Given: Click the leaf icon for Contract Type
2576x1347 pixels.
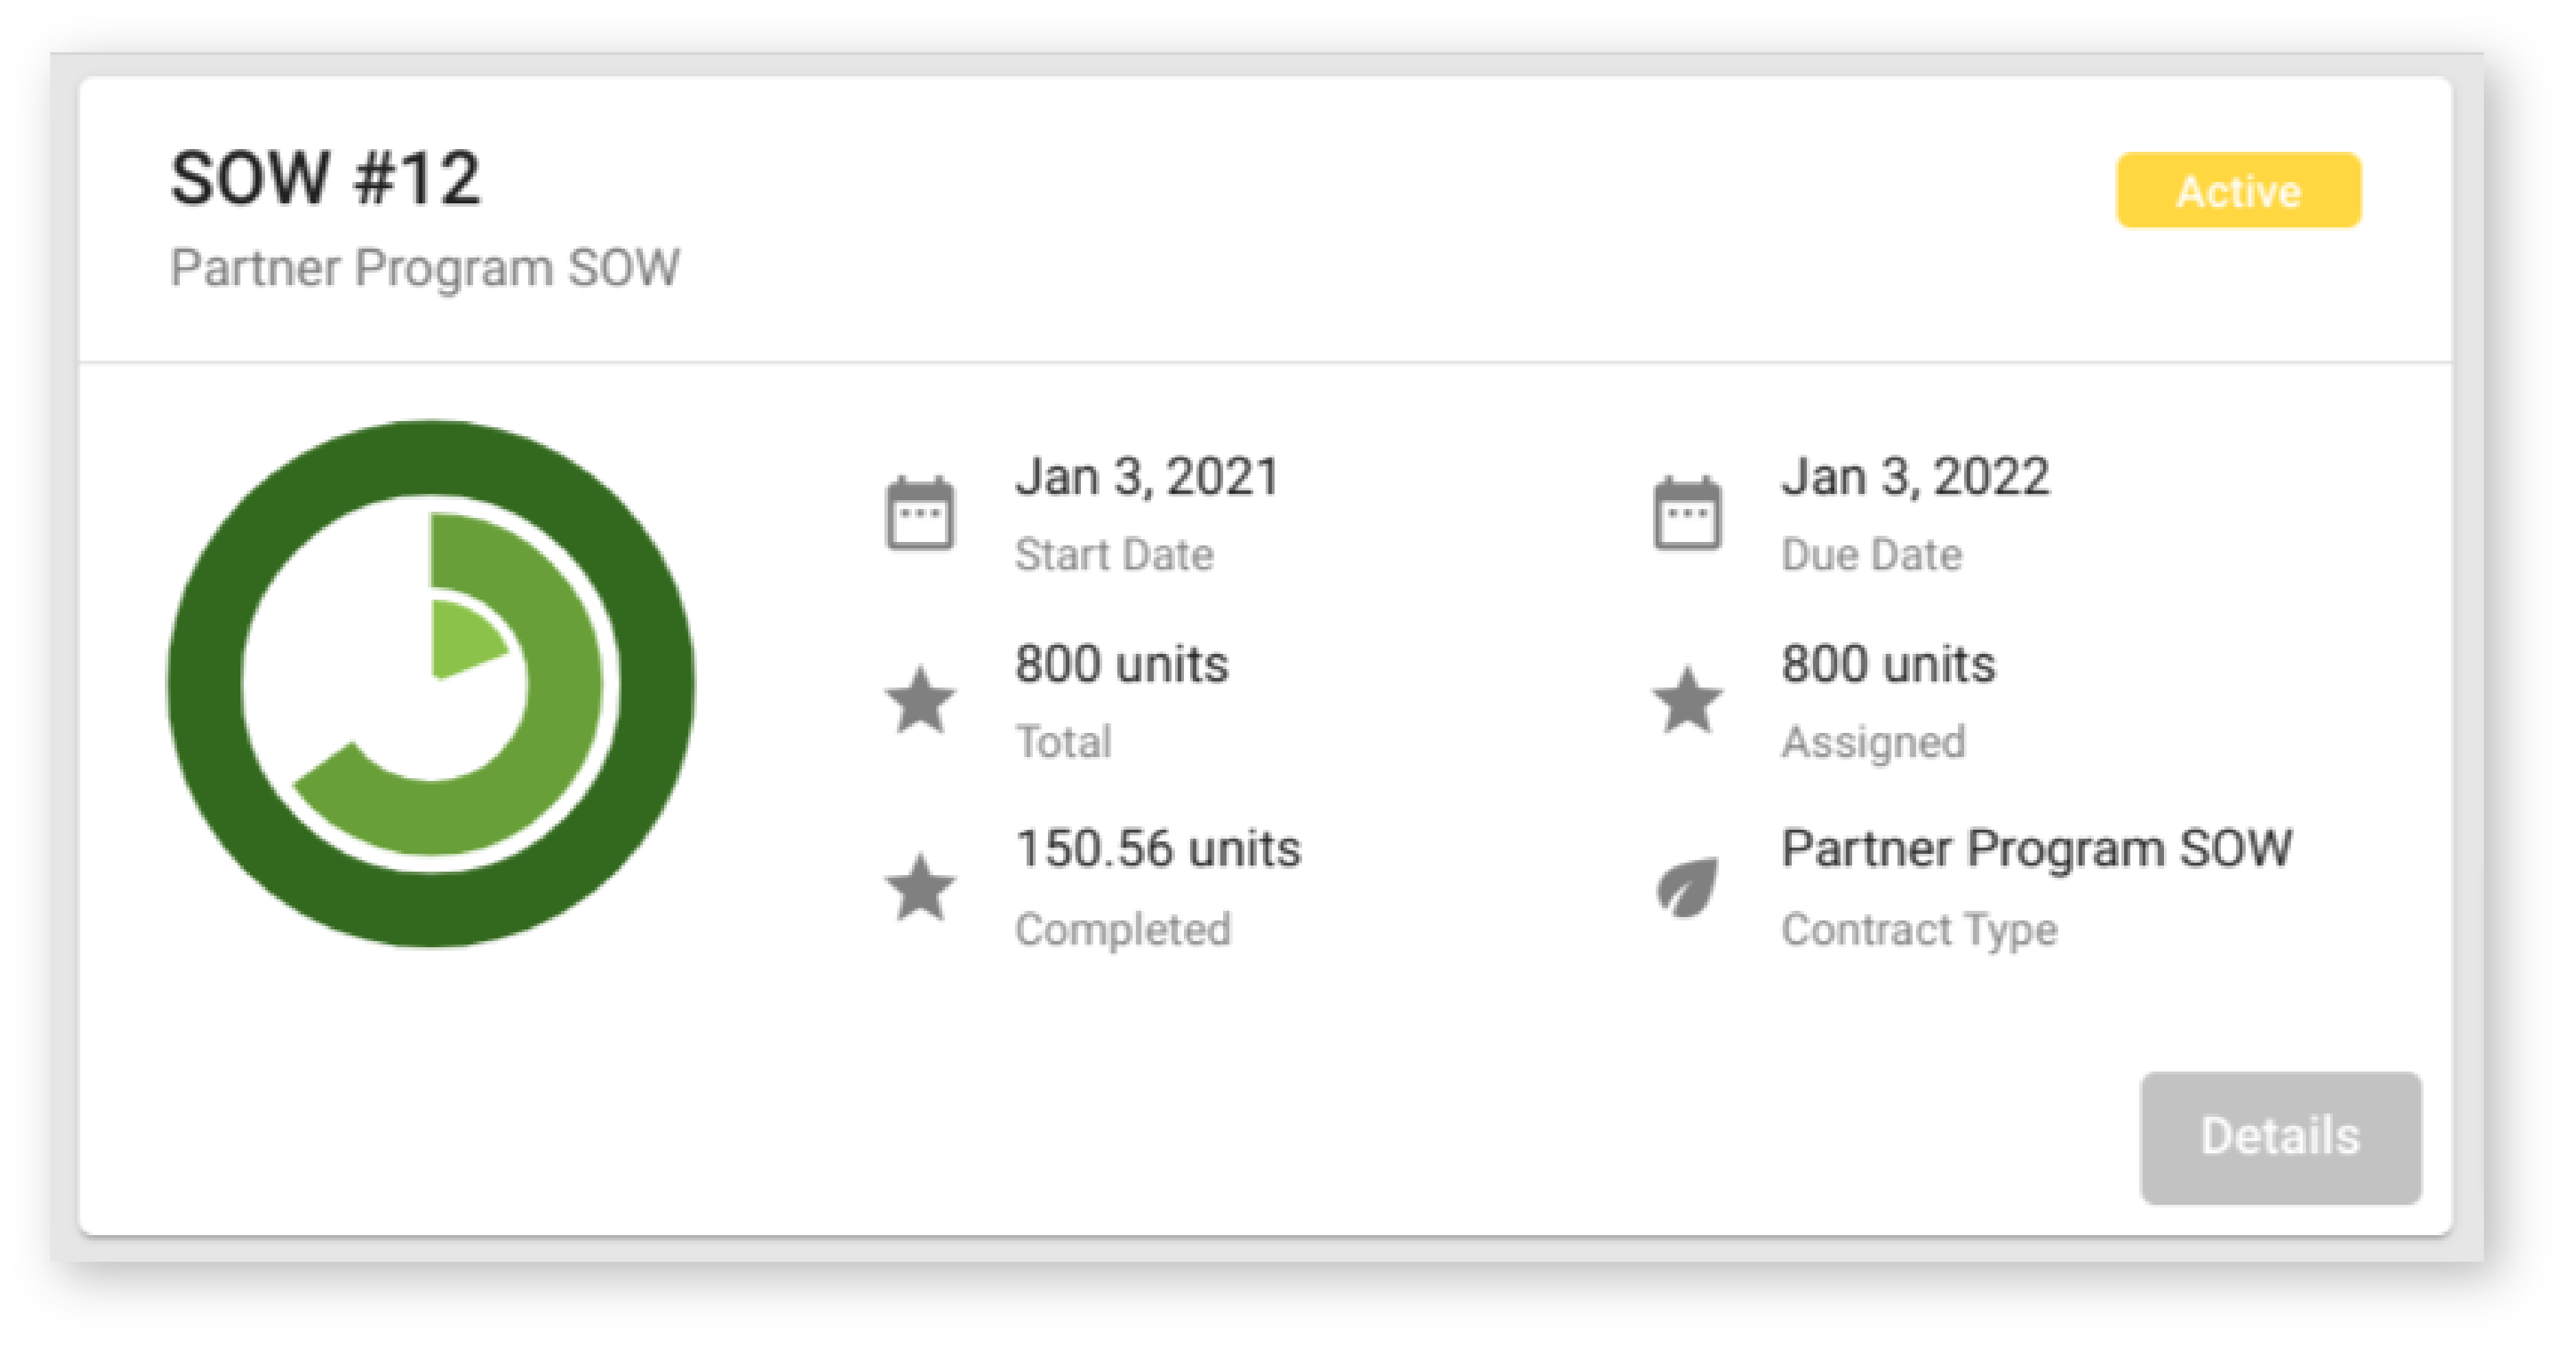Looking at the screenshot, I should coord(1686,887).
